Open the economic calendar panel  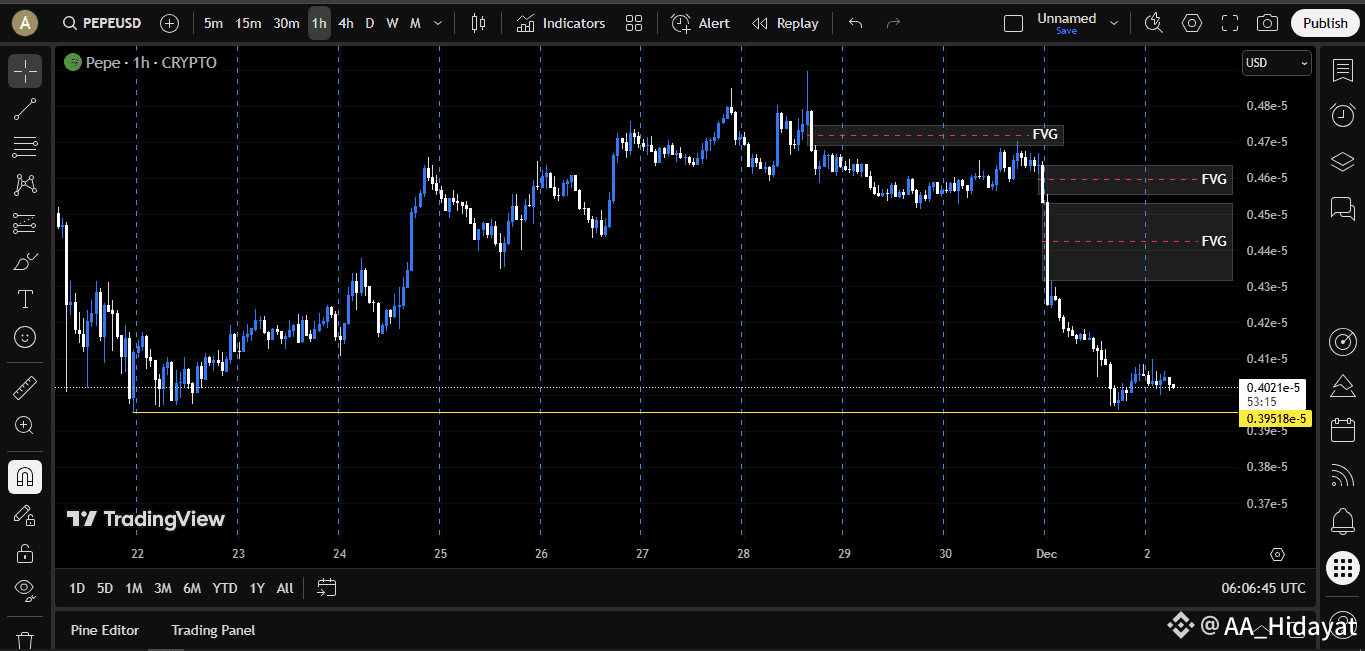tap(1342, 431)
